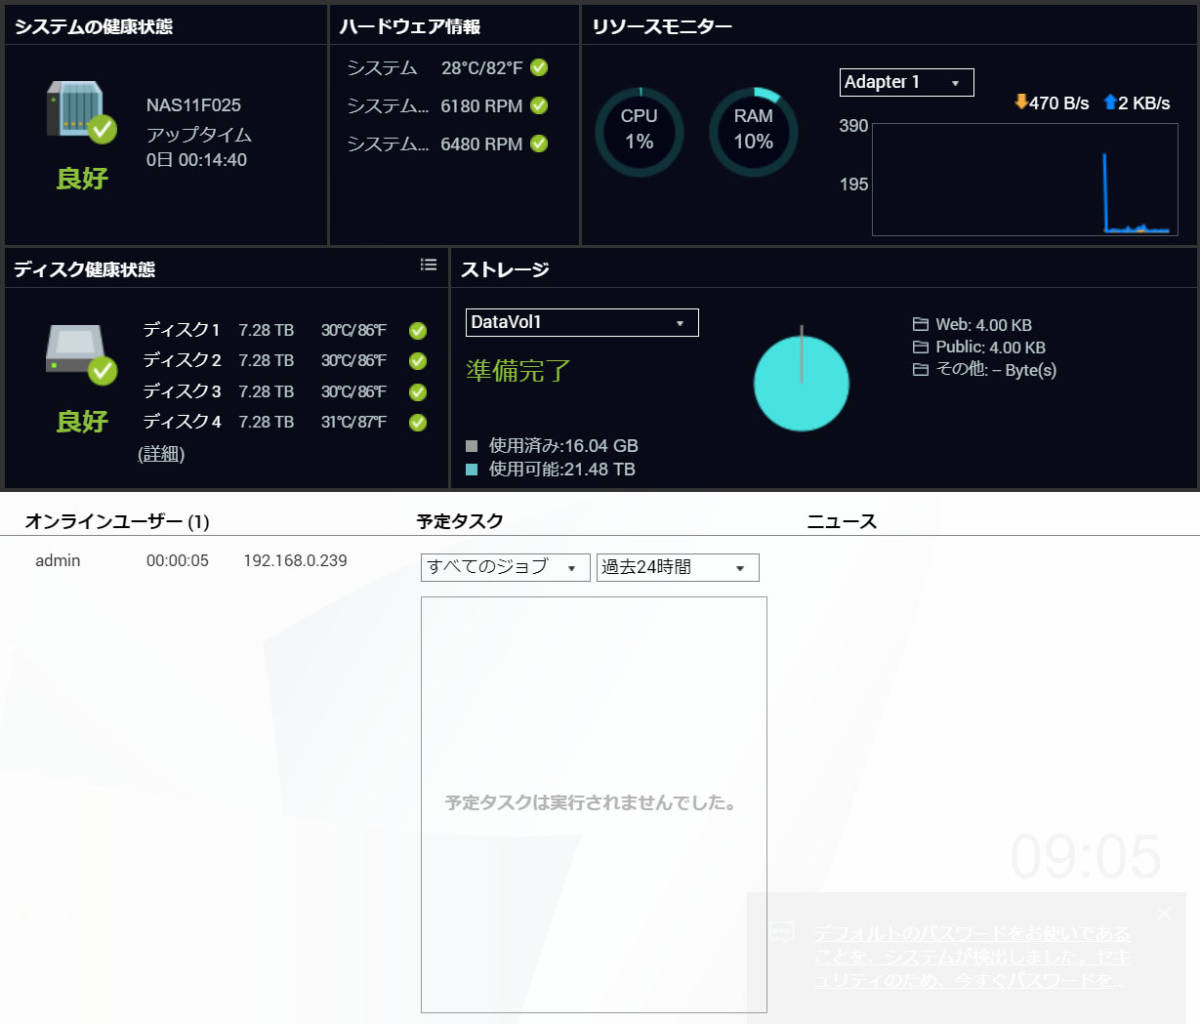The image size is (1200, 1024).
Task: Click ディスク1 green status check icon
Action: pyautogui.click(x=418, y=331)
